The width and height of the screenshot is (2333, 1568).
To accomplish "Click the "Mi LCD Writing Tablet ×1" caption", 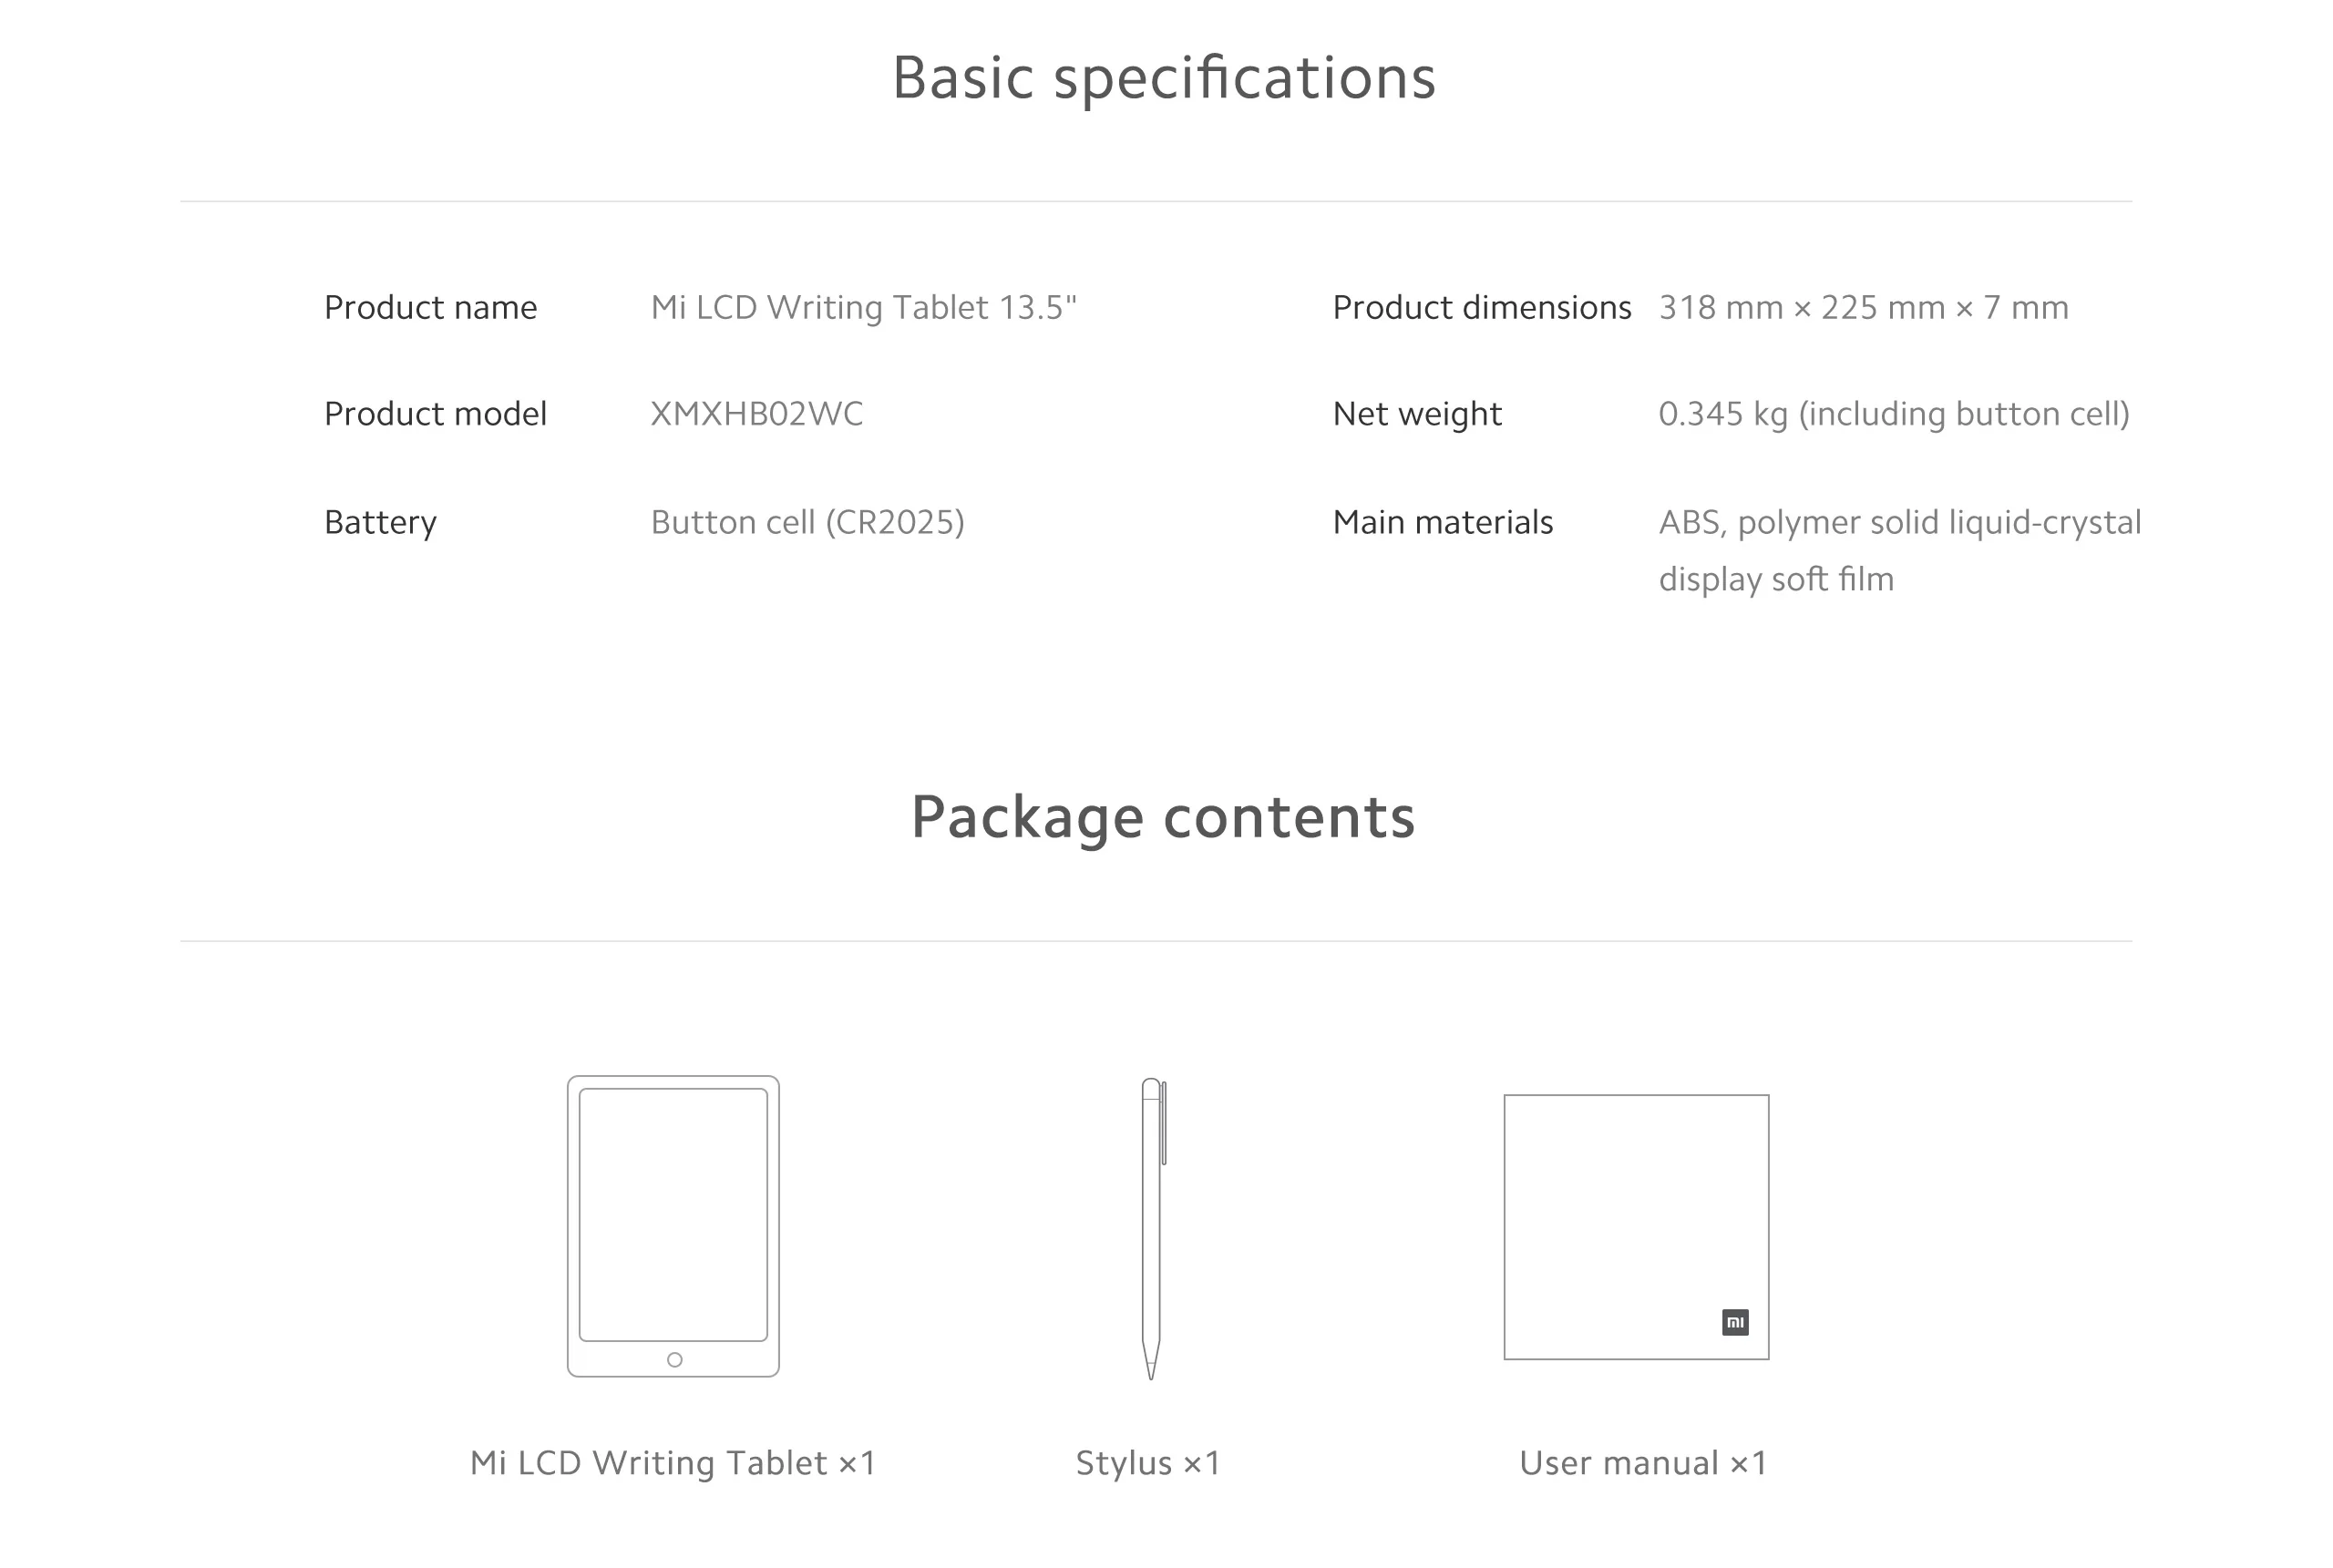I will (x=673, y=1463).
